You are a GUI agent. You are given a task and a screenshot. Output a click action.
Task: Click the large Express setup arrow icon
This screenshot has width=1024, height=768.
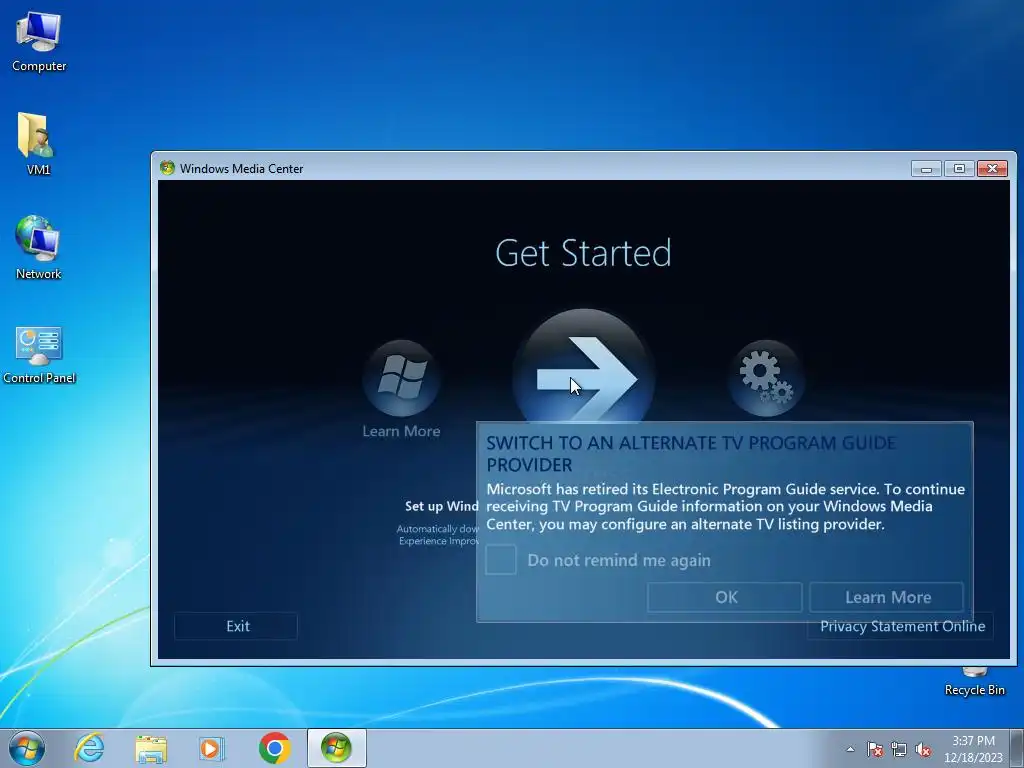583,367
